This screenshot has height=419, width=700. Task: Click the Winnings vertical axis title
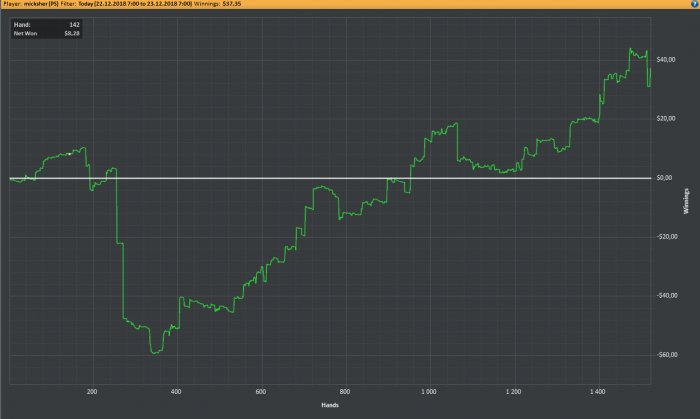pos(686,201)
